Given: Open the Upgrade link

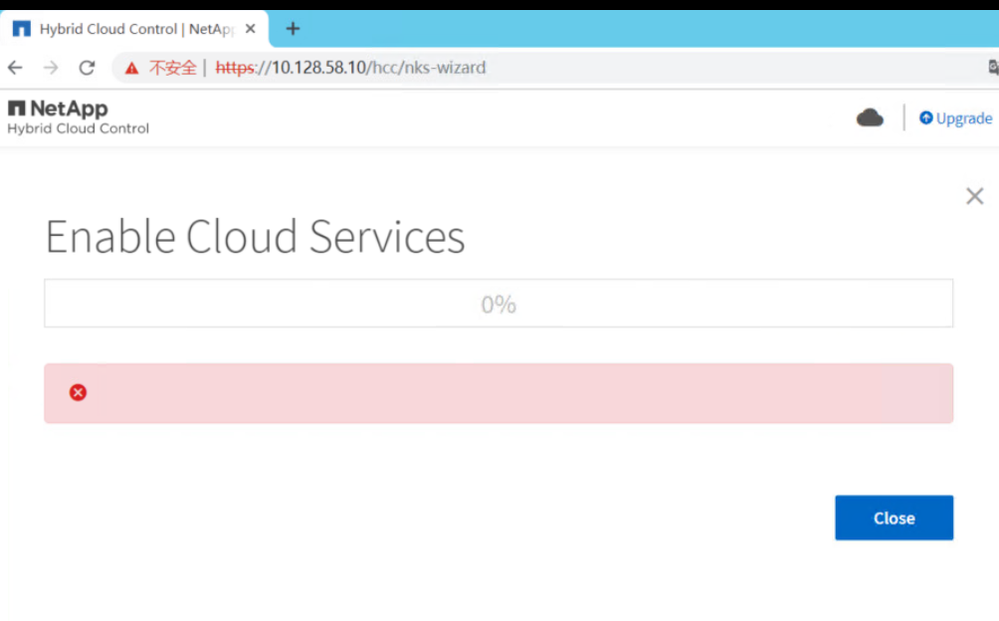Looking at the screenshot, I should coord(964,118).
